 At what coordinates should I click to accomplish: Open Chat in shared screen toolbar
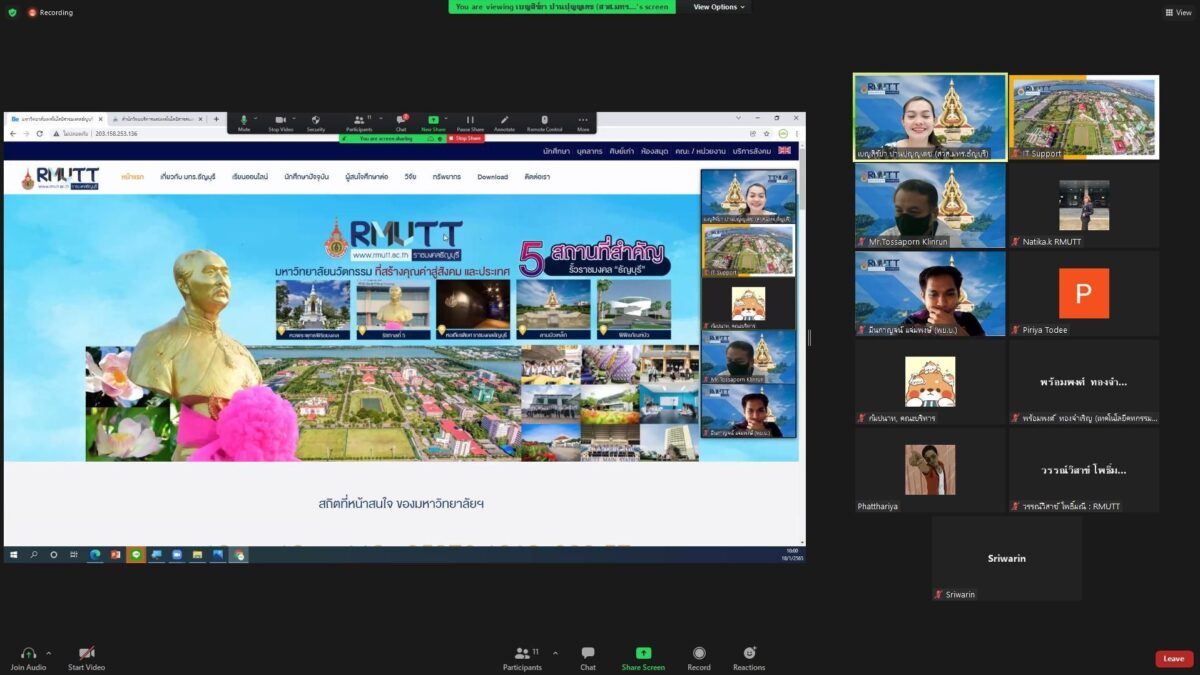pos(401,123)
